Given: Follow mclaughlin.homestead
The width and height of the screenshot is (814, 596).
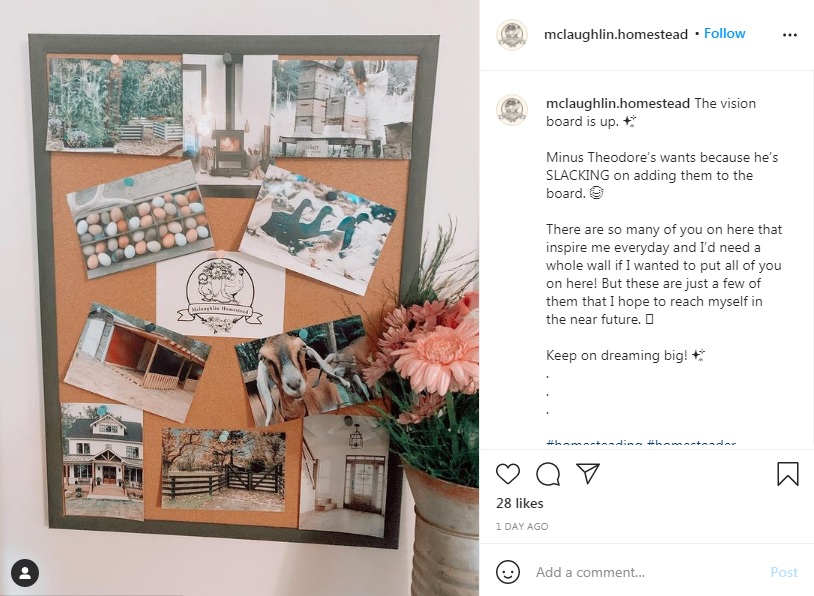Looking at the screenshot, I should pyautogui.click(x=724, y=34).
